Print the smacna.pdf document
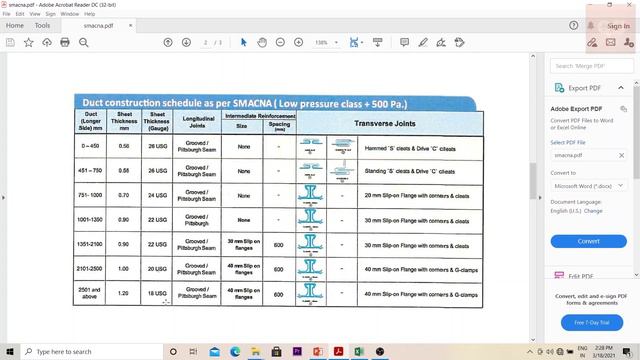 [x=65, y=42]
